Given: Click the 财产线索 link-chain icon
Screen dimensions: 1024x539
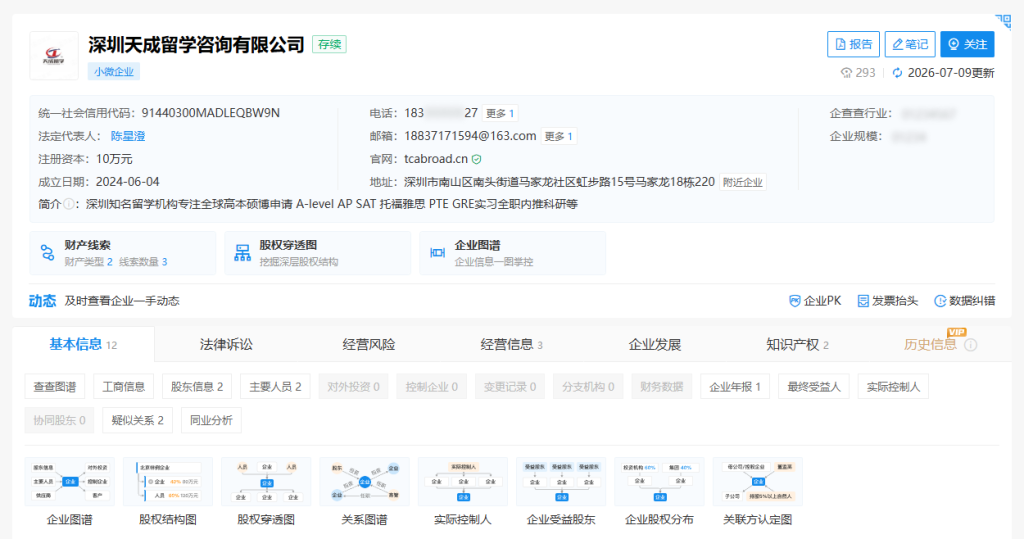Looking at the screenshot, I should click(48, 253).
